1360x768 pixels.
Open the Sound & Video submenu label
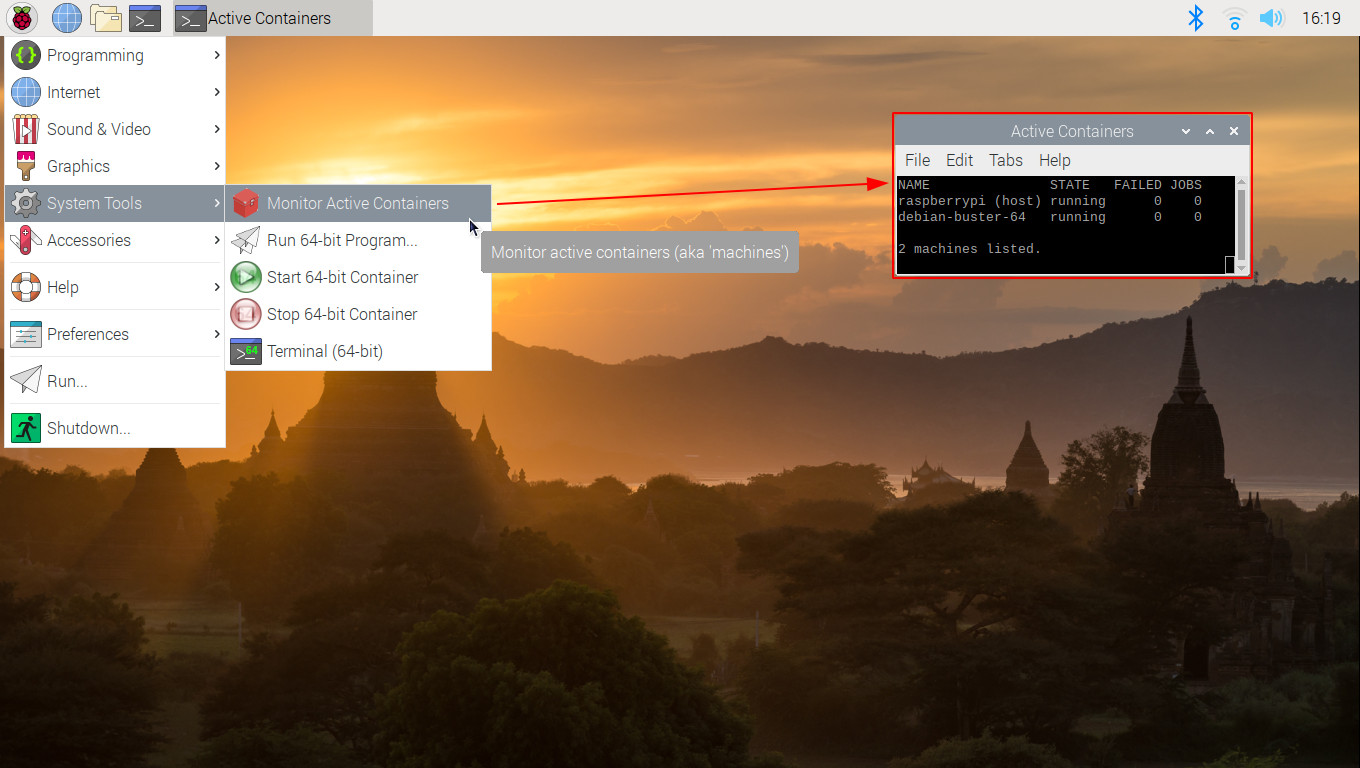coord(99,129)
